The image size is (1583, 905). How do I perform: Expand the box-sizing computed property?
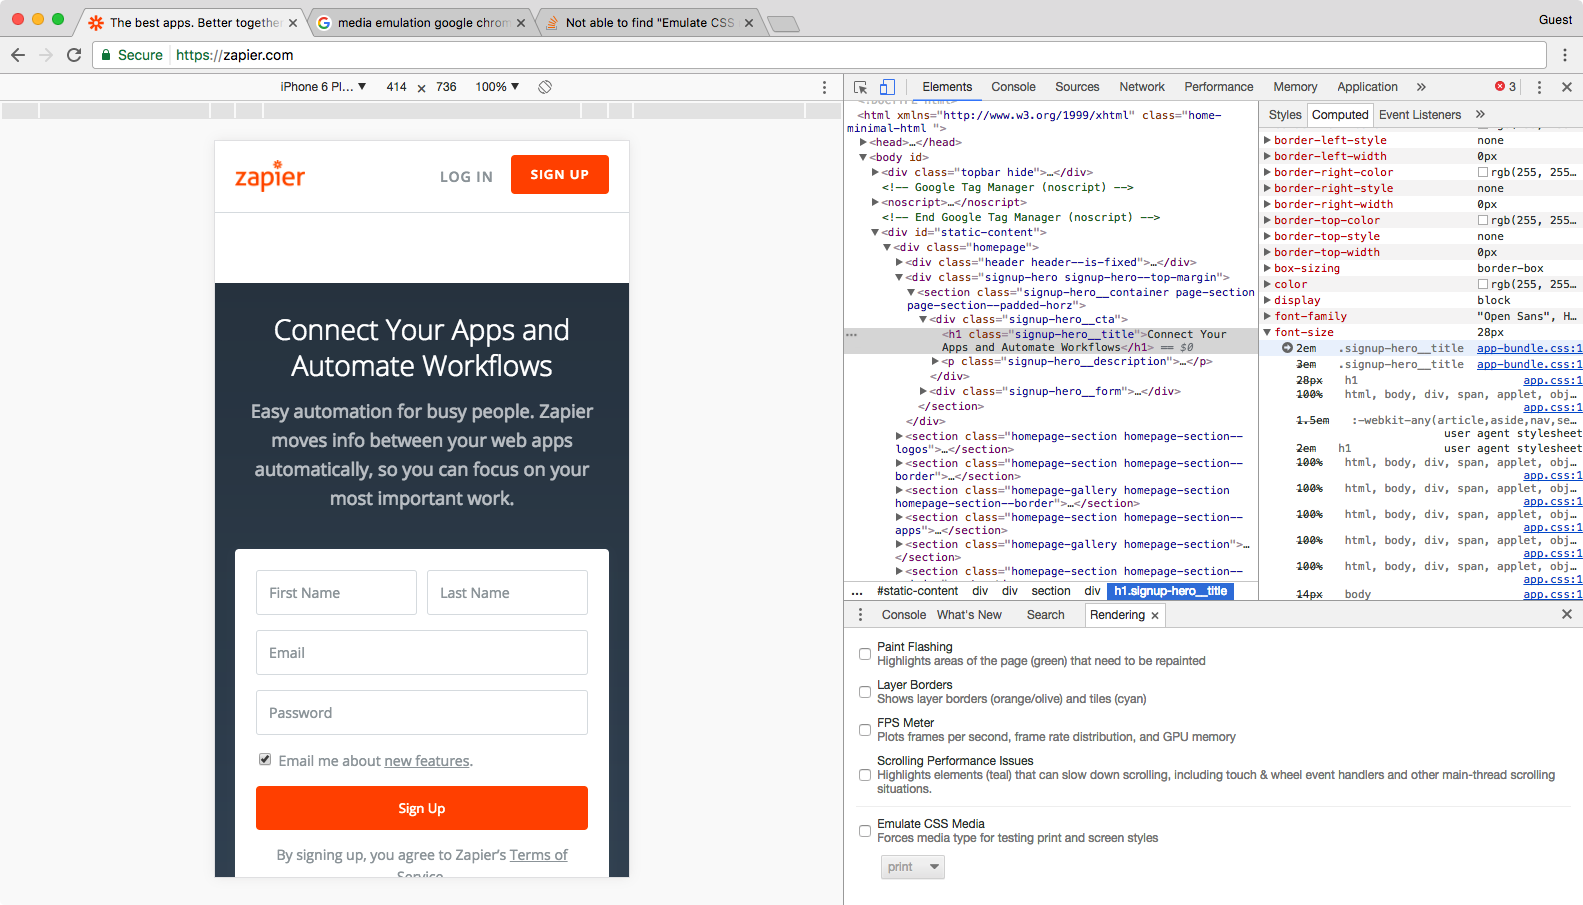(x=1268, y=268)
